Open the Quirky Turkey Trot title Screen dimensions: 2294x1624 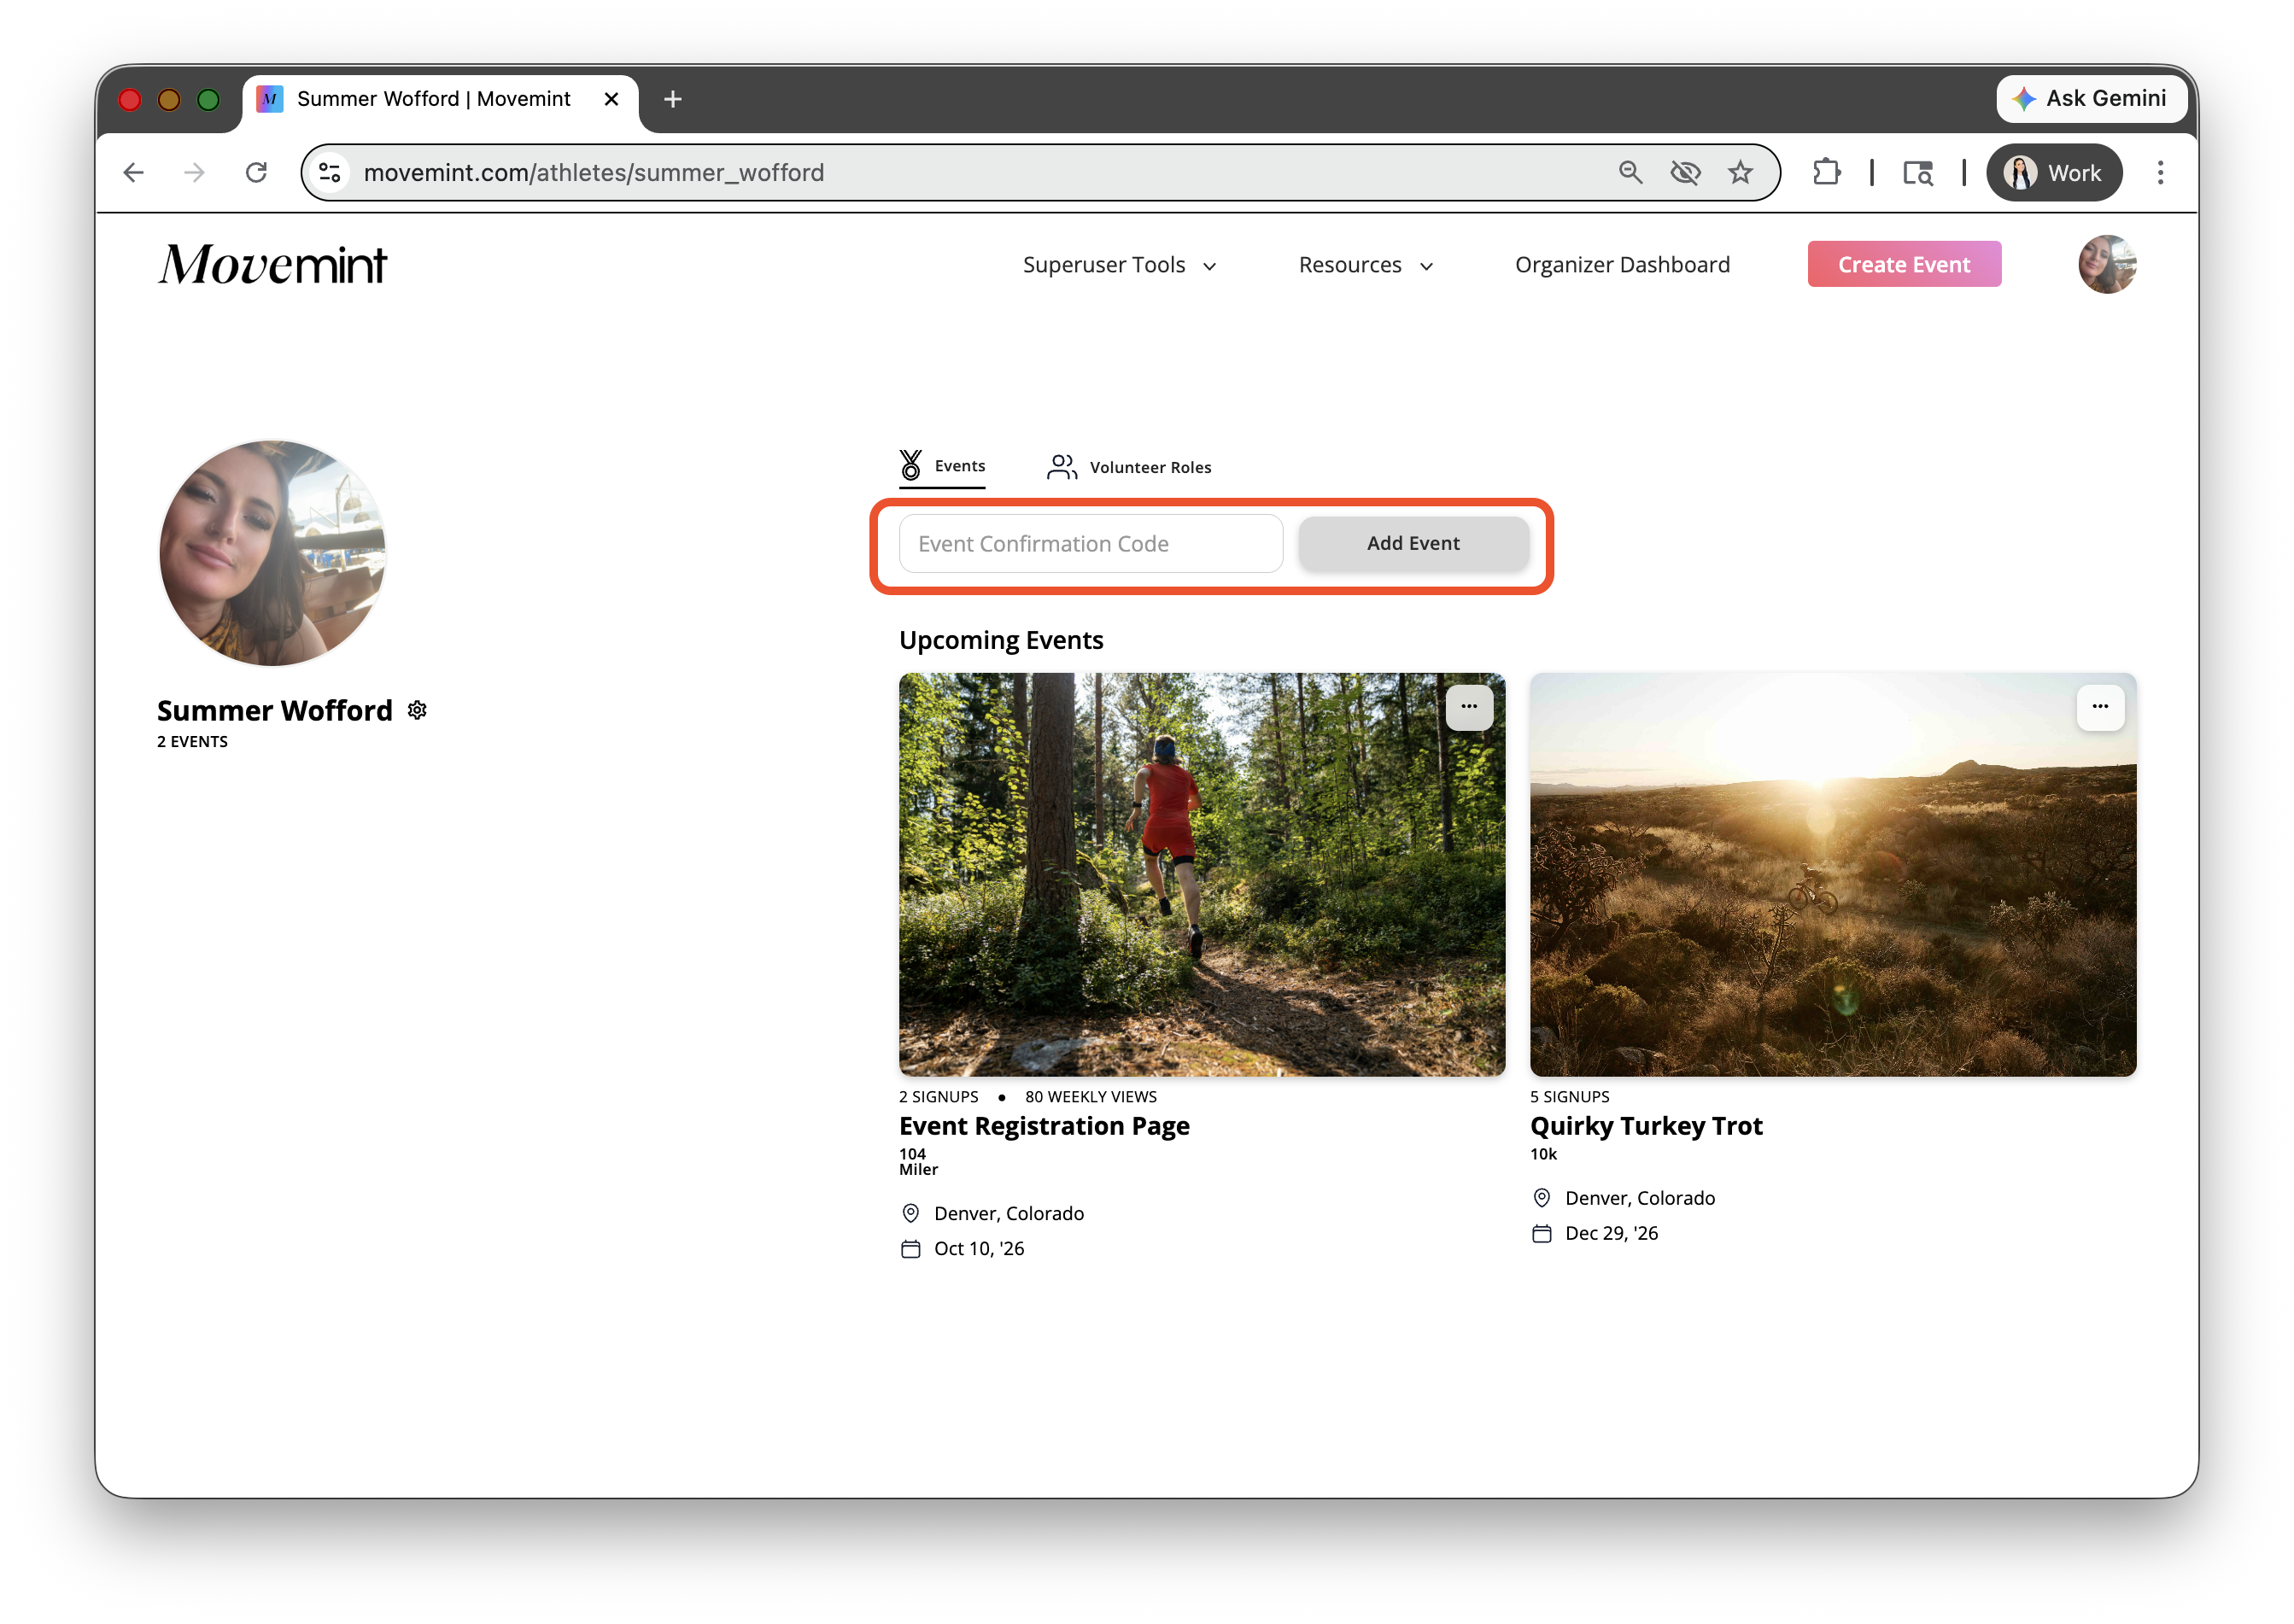(x=1646, y=1126)
